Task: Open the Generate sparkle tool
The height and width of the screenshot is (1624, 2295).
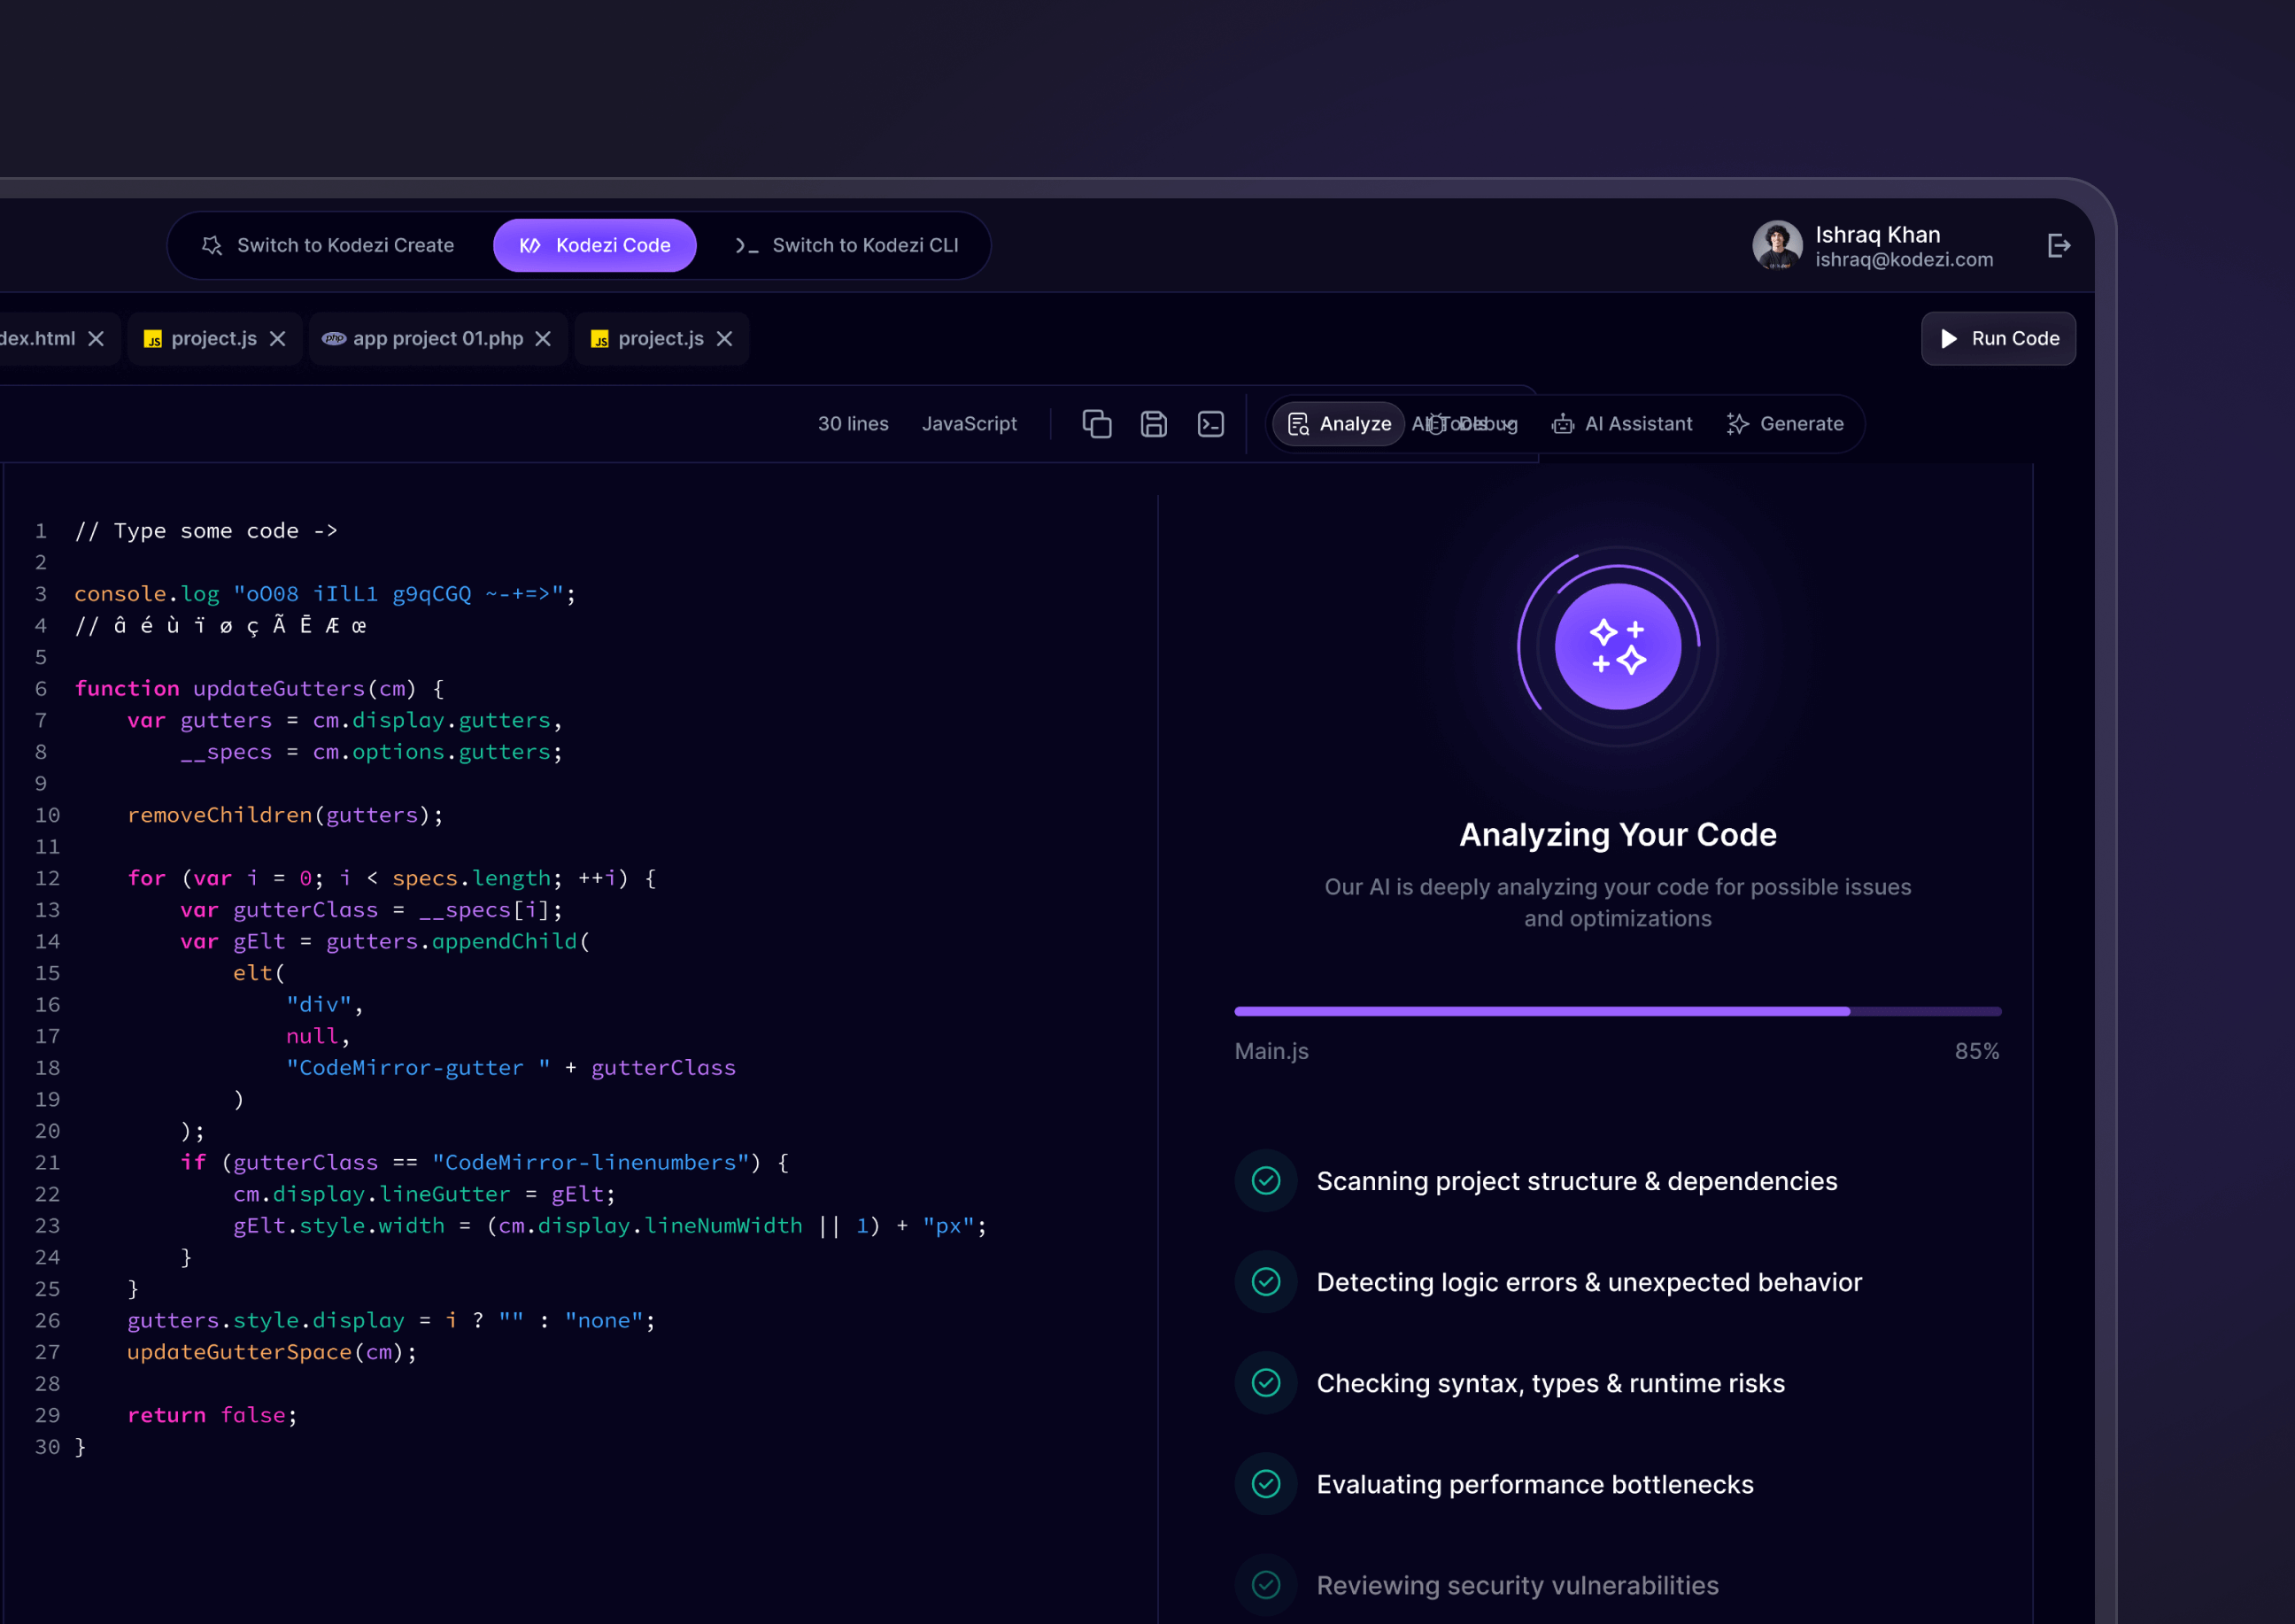Action: point(1737,424)
